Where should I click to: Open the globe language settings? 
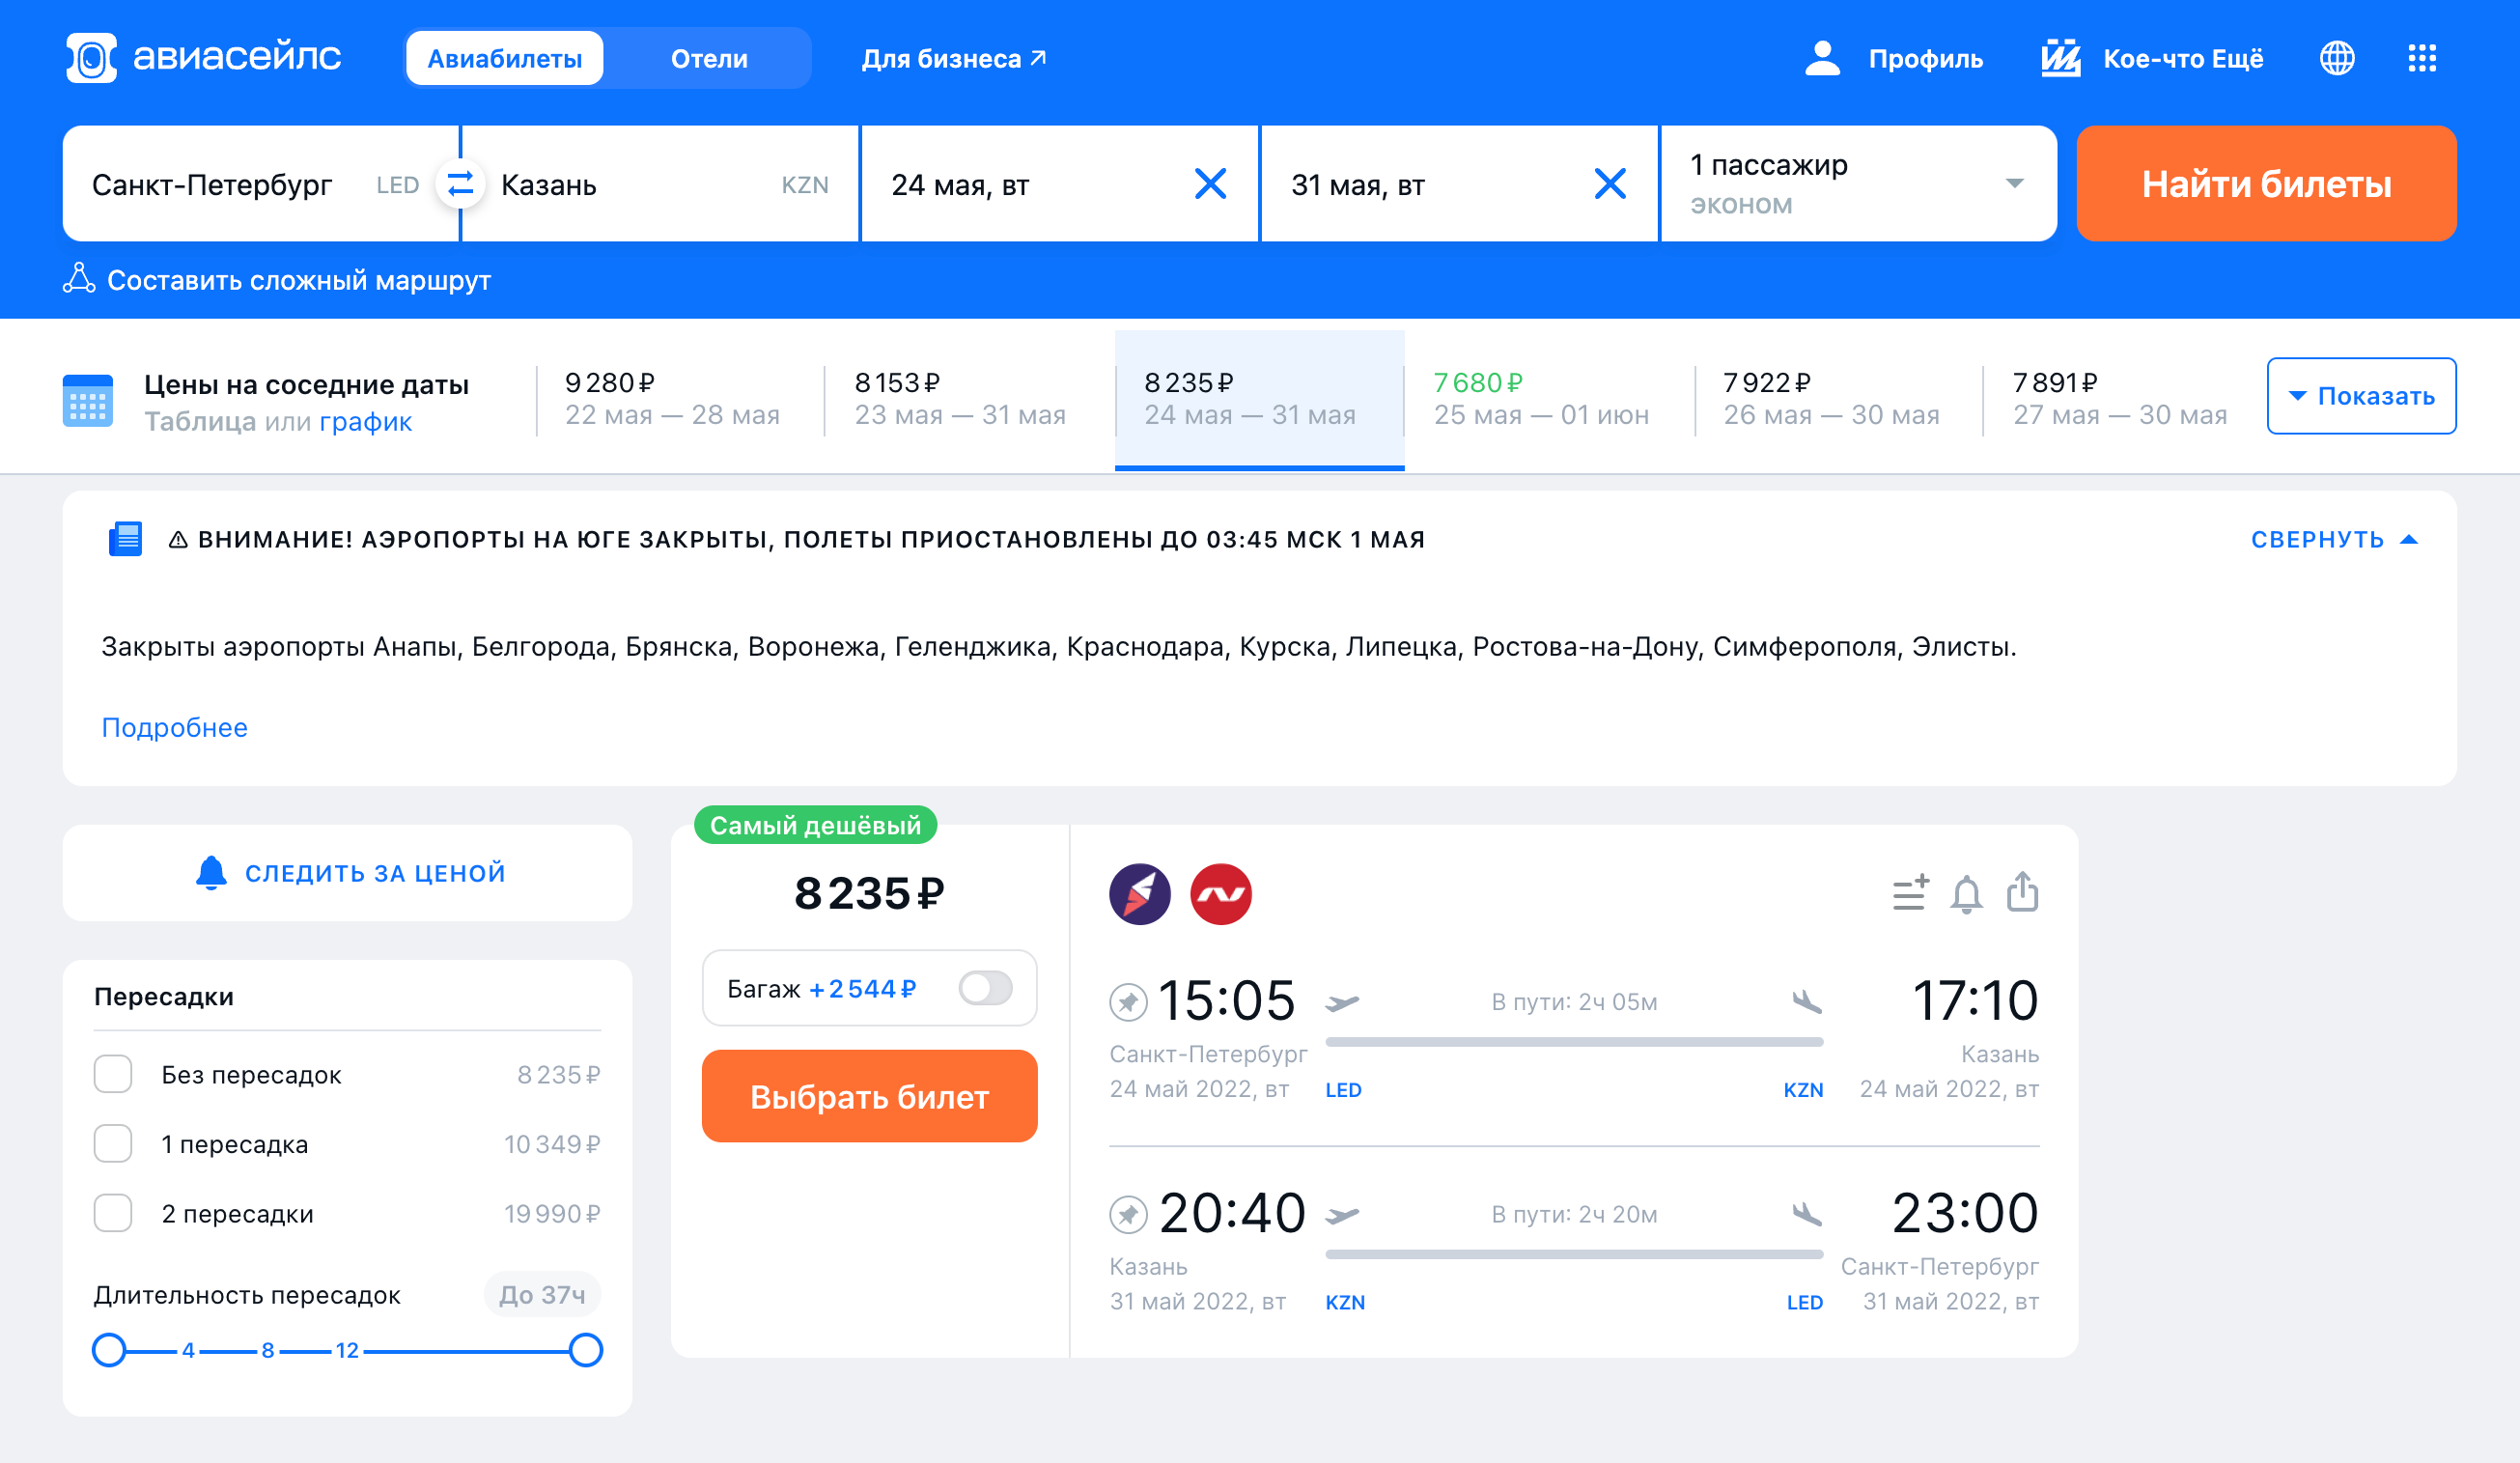2336,58
